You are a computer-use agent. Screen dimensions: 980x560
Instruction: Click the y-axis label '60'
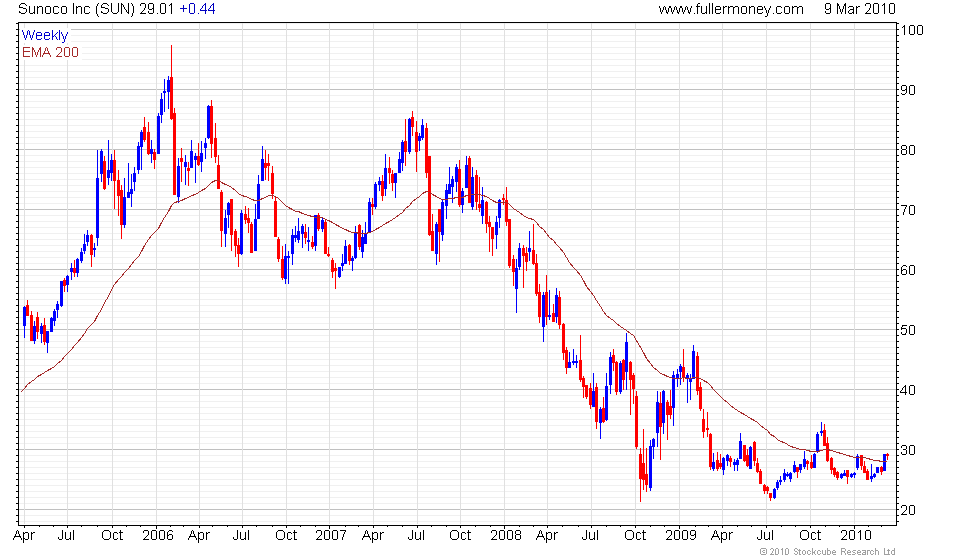pyautogui.click(x=908, y=270)
